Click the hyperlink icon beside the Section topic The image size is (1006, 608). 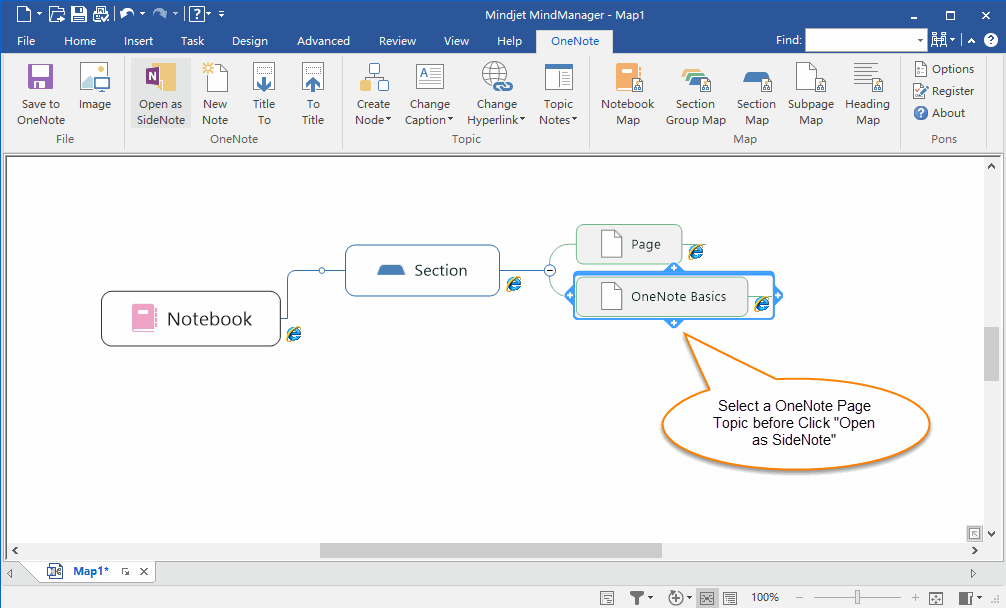tap(514, 283)
